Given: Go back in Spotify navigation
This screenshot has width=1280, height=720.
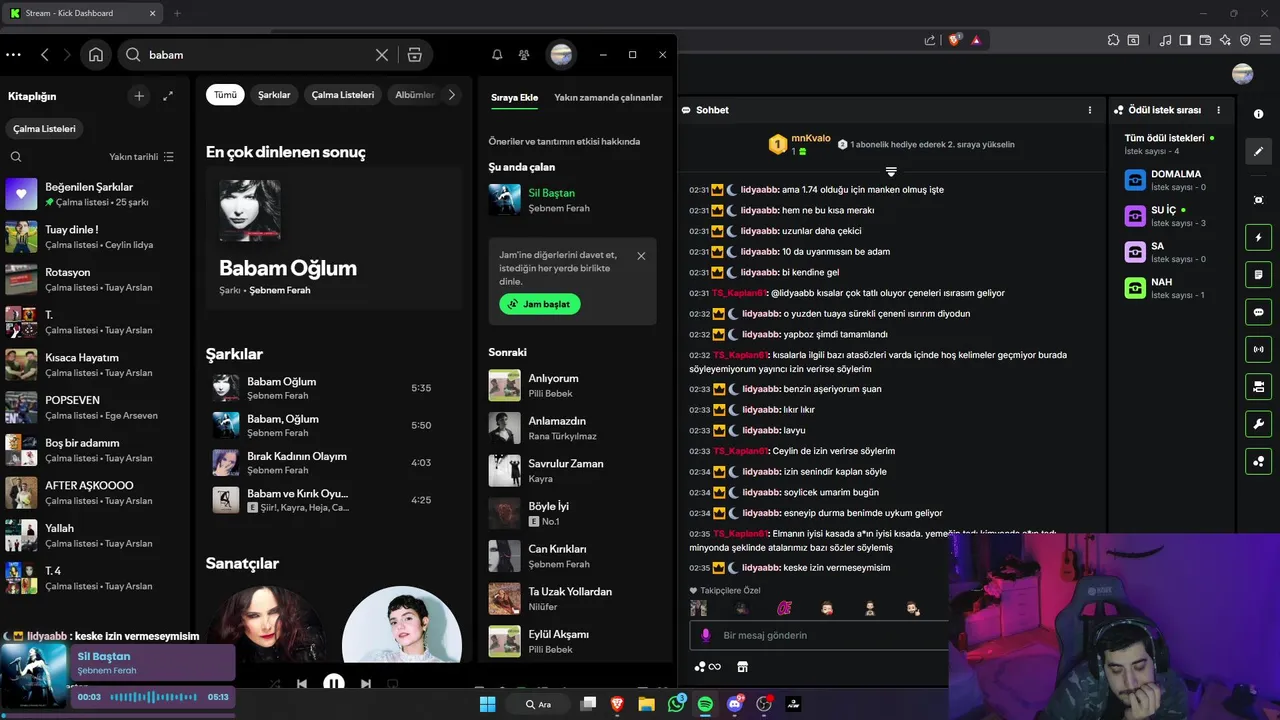Looking at the screenshot, I should [45, 55].
